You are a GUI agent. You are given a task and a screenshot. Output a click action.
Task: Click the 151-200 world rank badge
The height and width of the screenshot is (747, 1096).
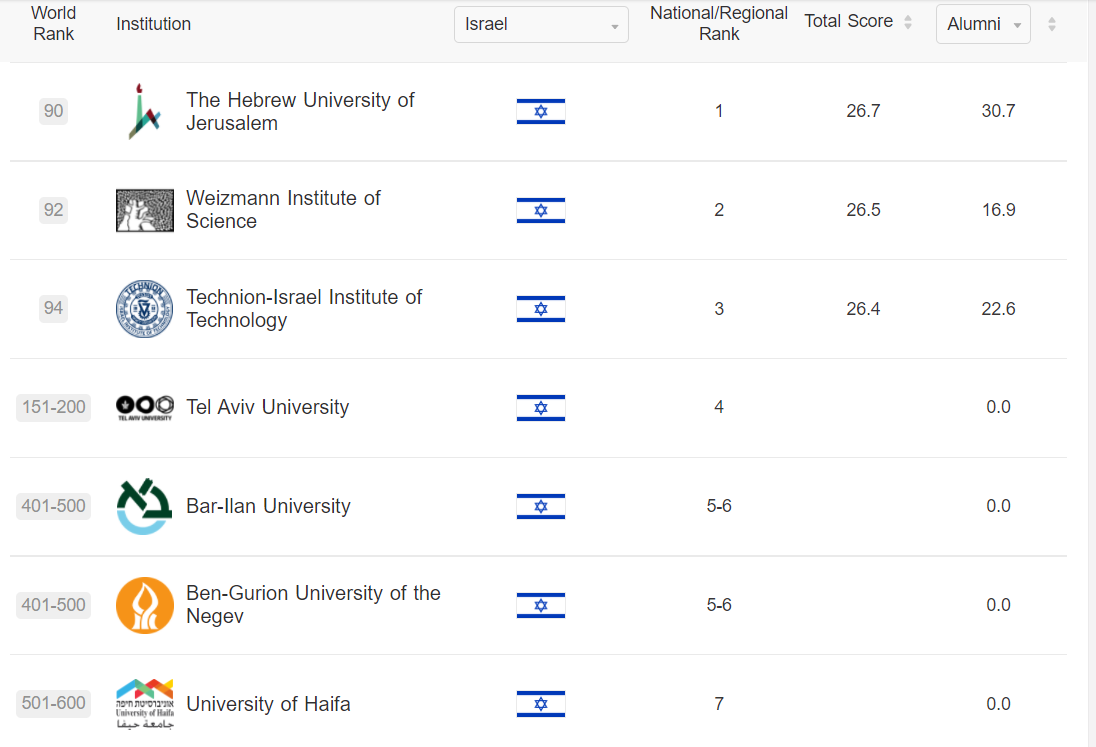tap(54, 407)
